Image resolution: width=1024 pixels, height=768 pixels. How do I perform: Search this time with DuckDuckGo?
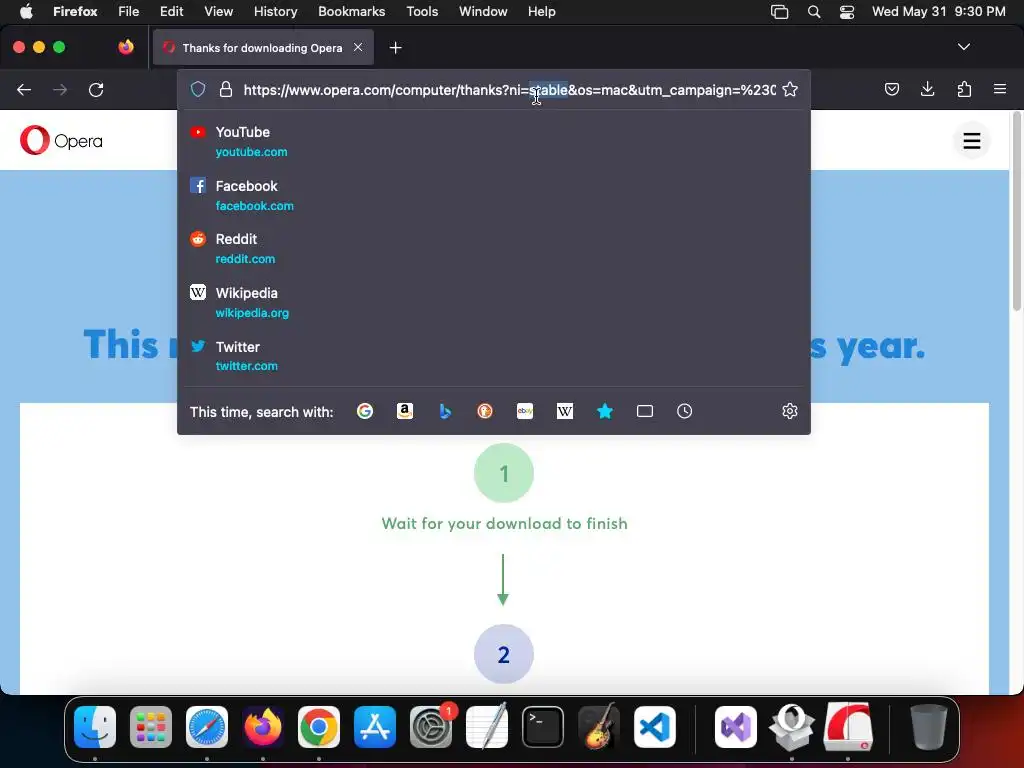click(x=485, y=411)
